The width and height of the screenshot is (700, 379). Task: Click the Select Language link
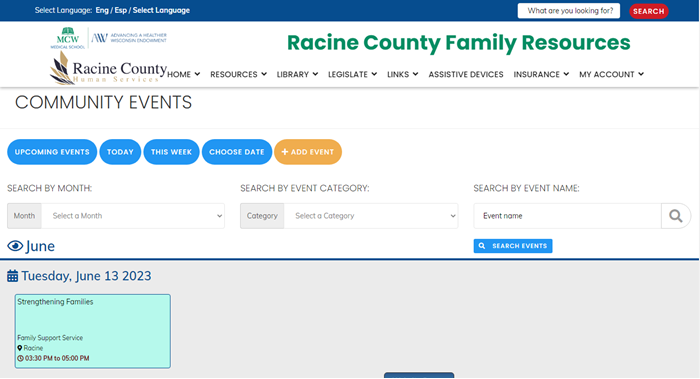(x=161, y=10)
